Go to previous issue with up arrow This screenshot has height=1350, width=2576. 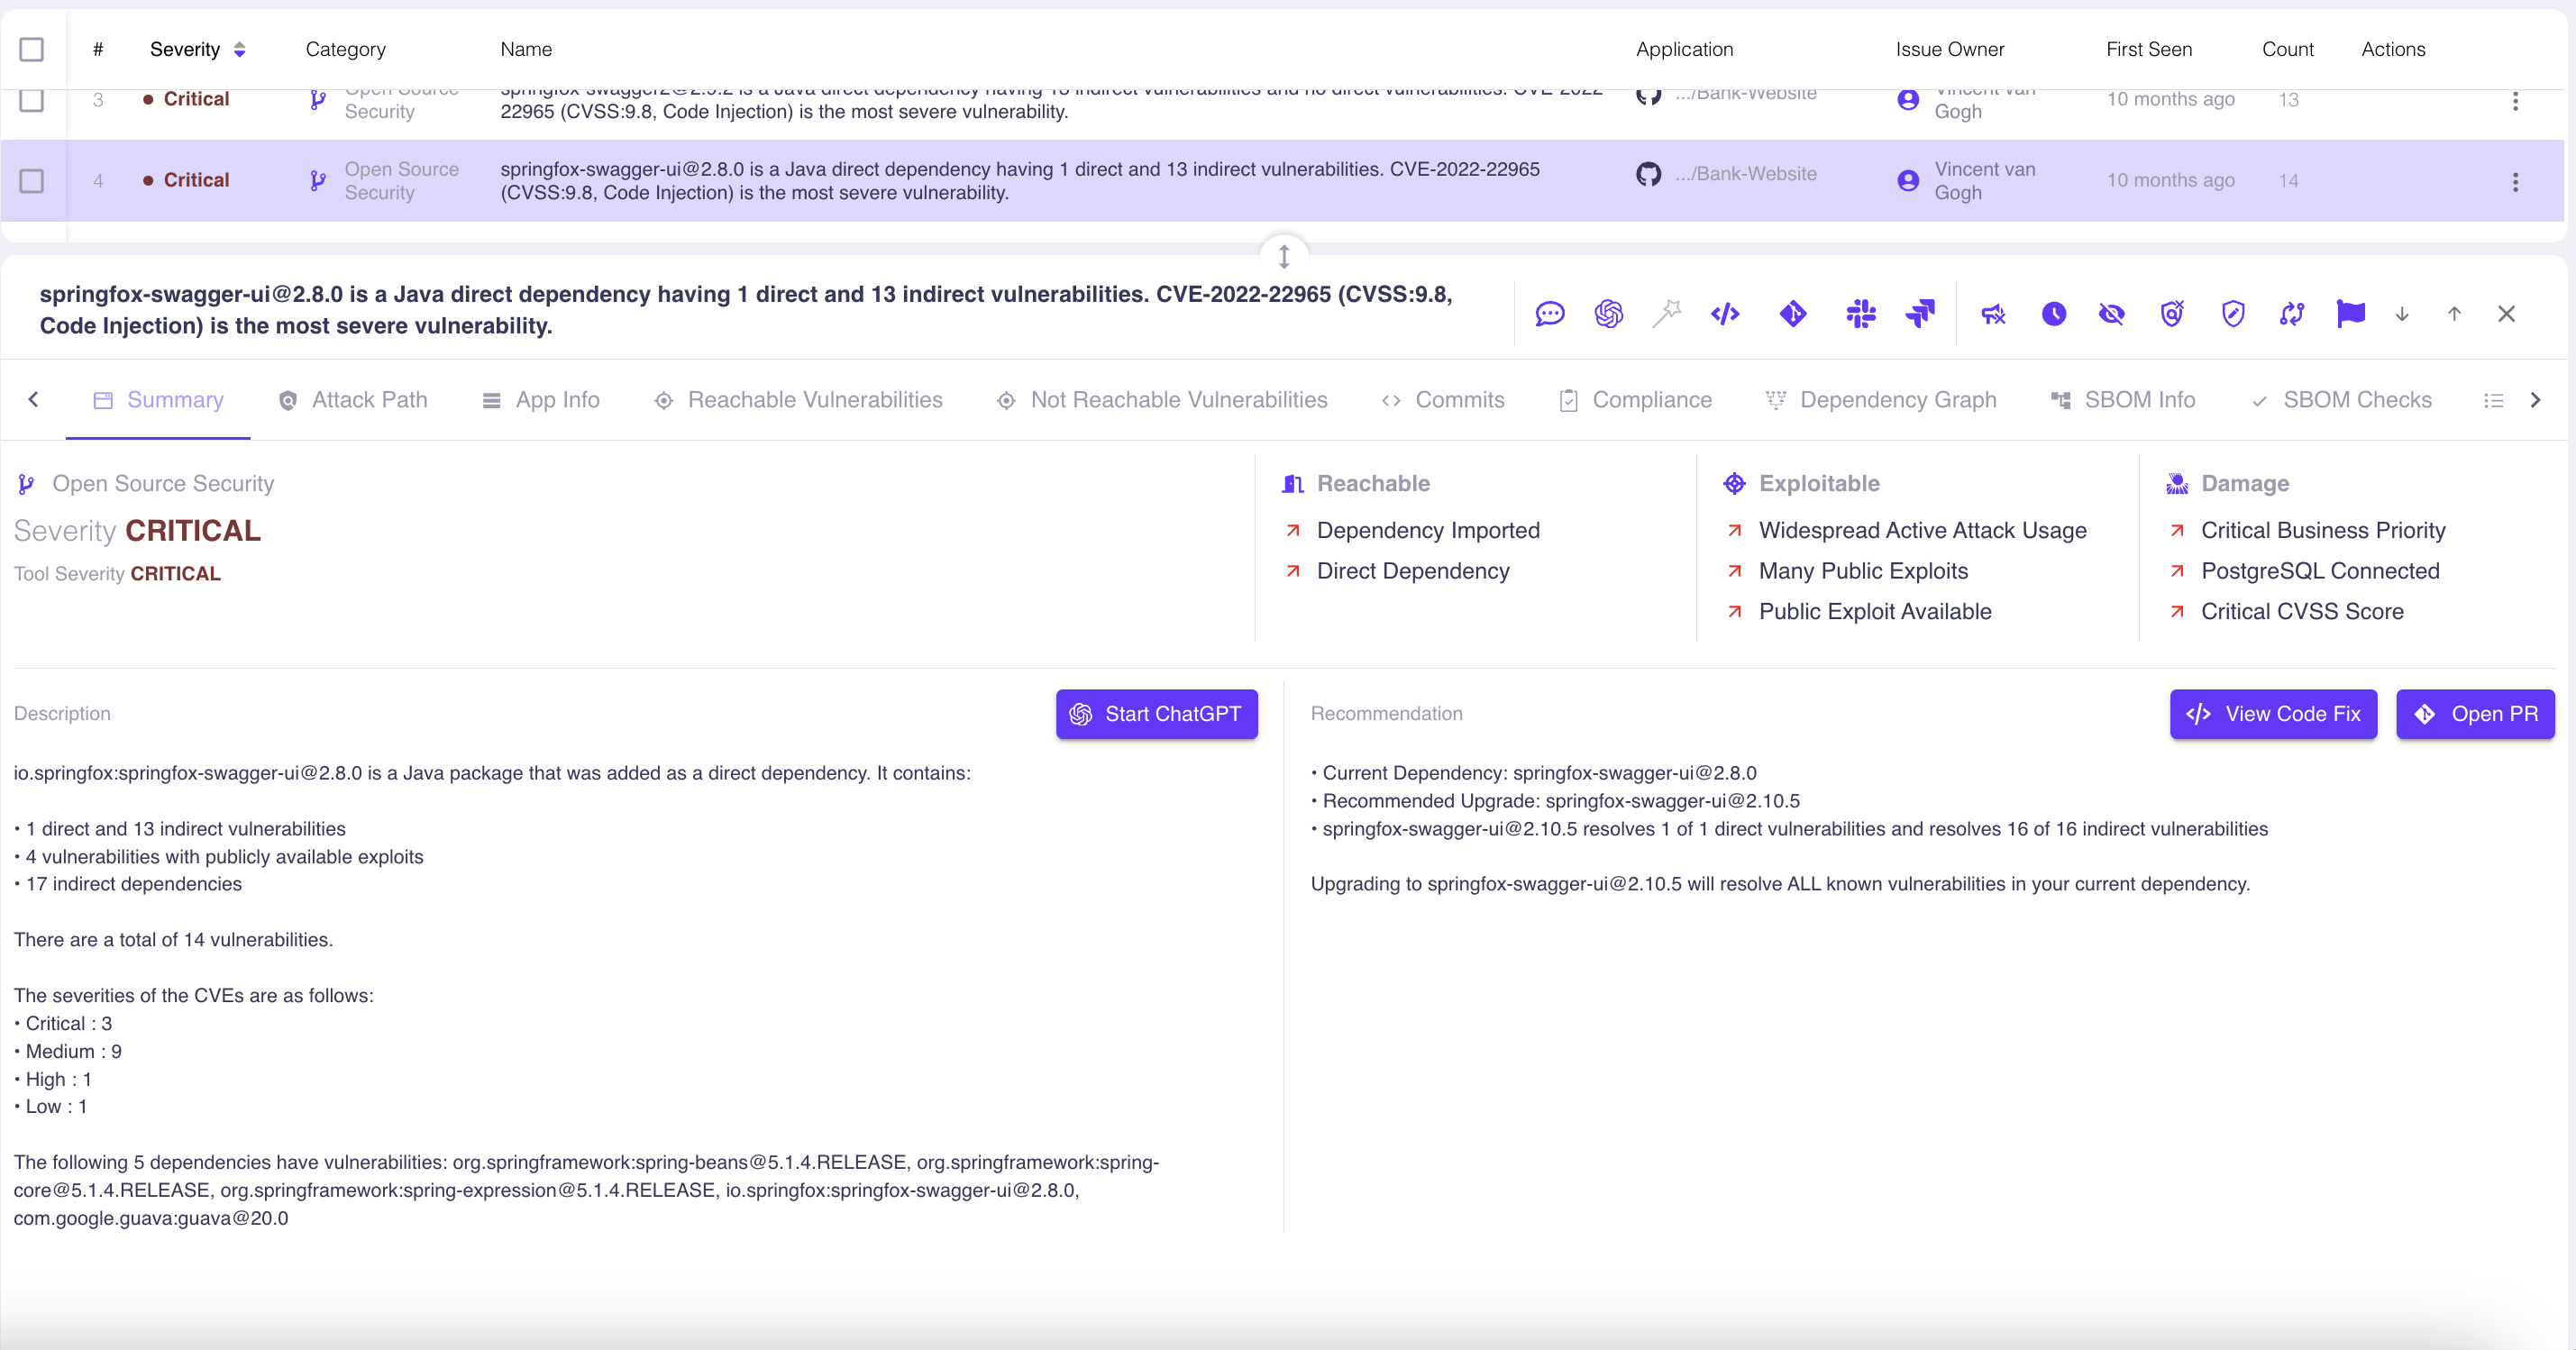[2454, 314]
